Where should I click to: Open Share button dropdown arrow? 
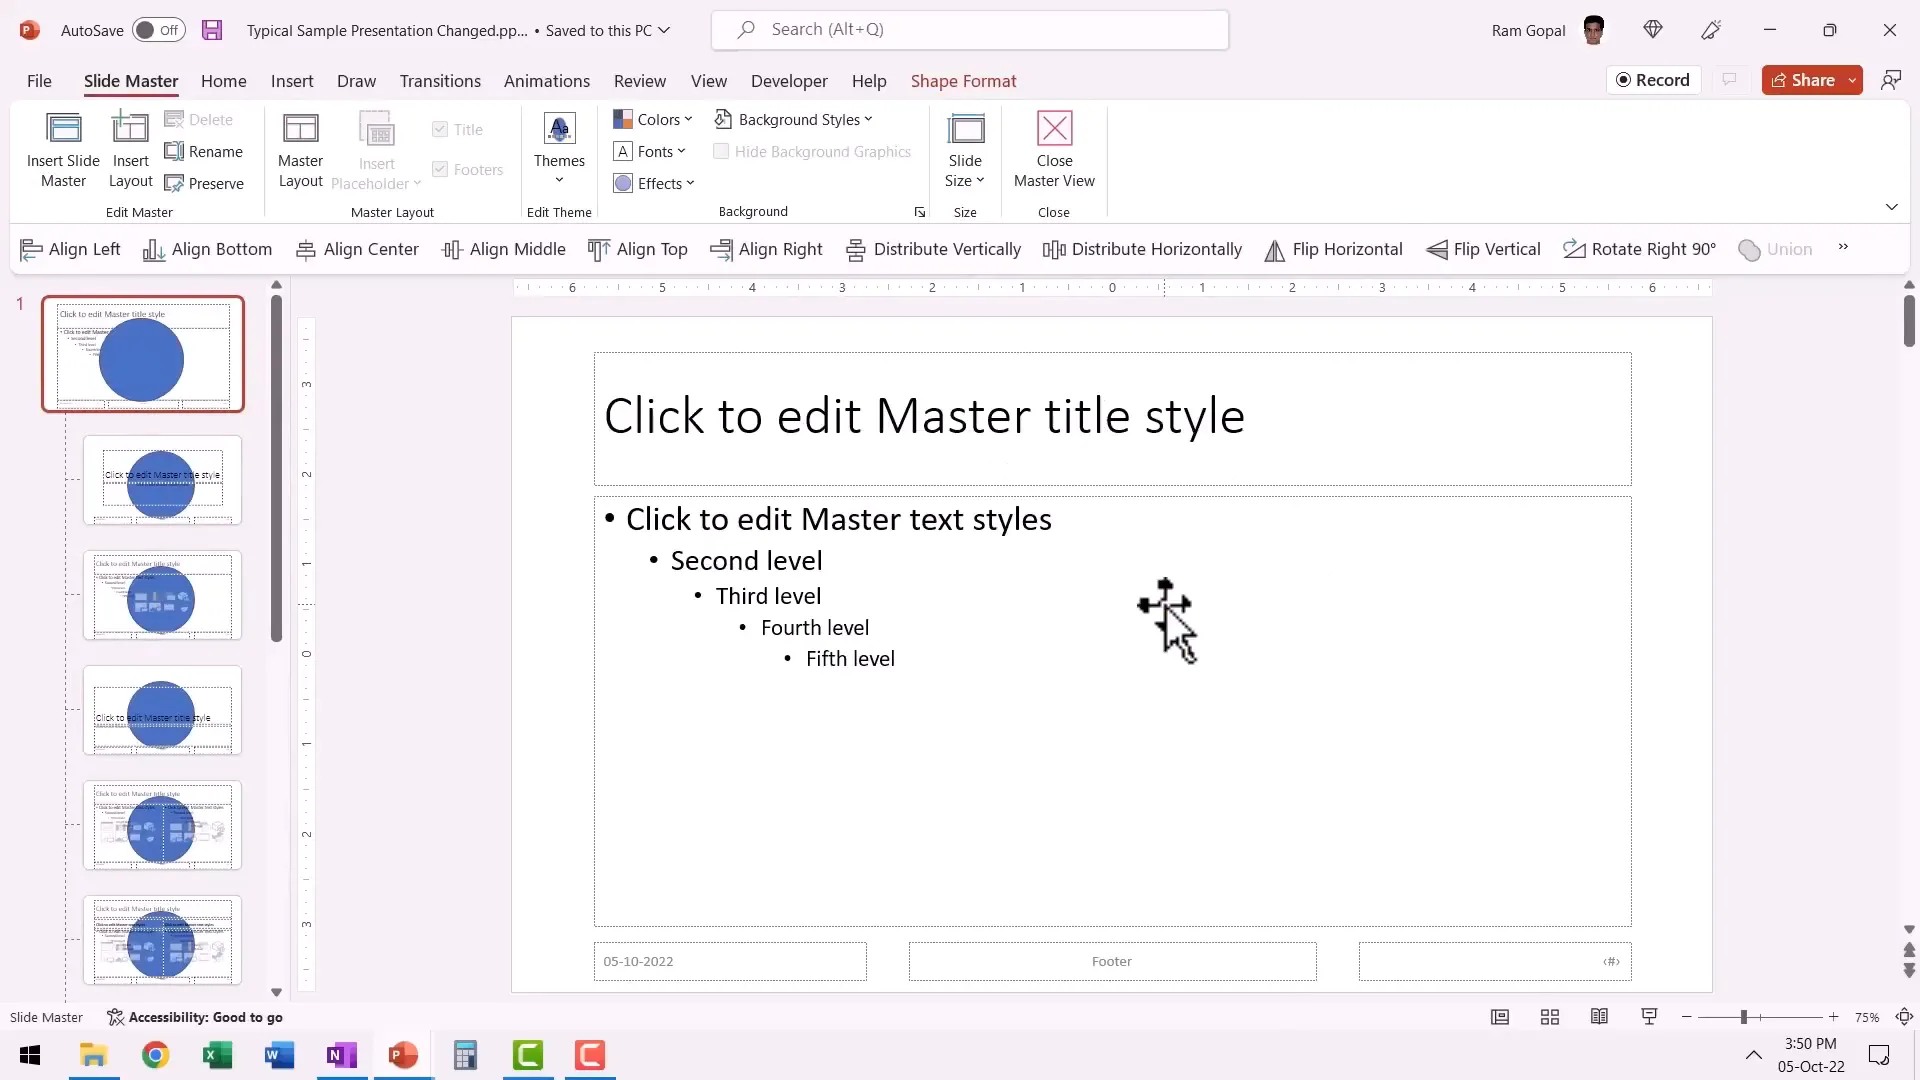tap(1853, 80)
